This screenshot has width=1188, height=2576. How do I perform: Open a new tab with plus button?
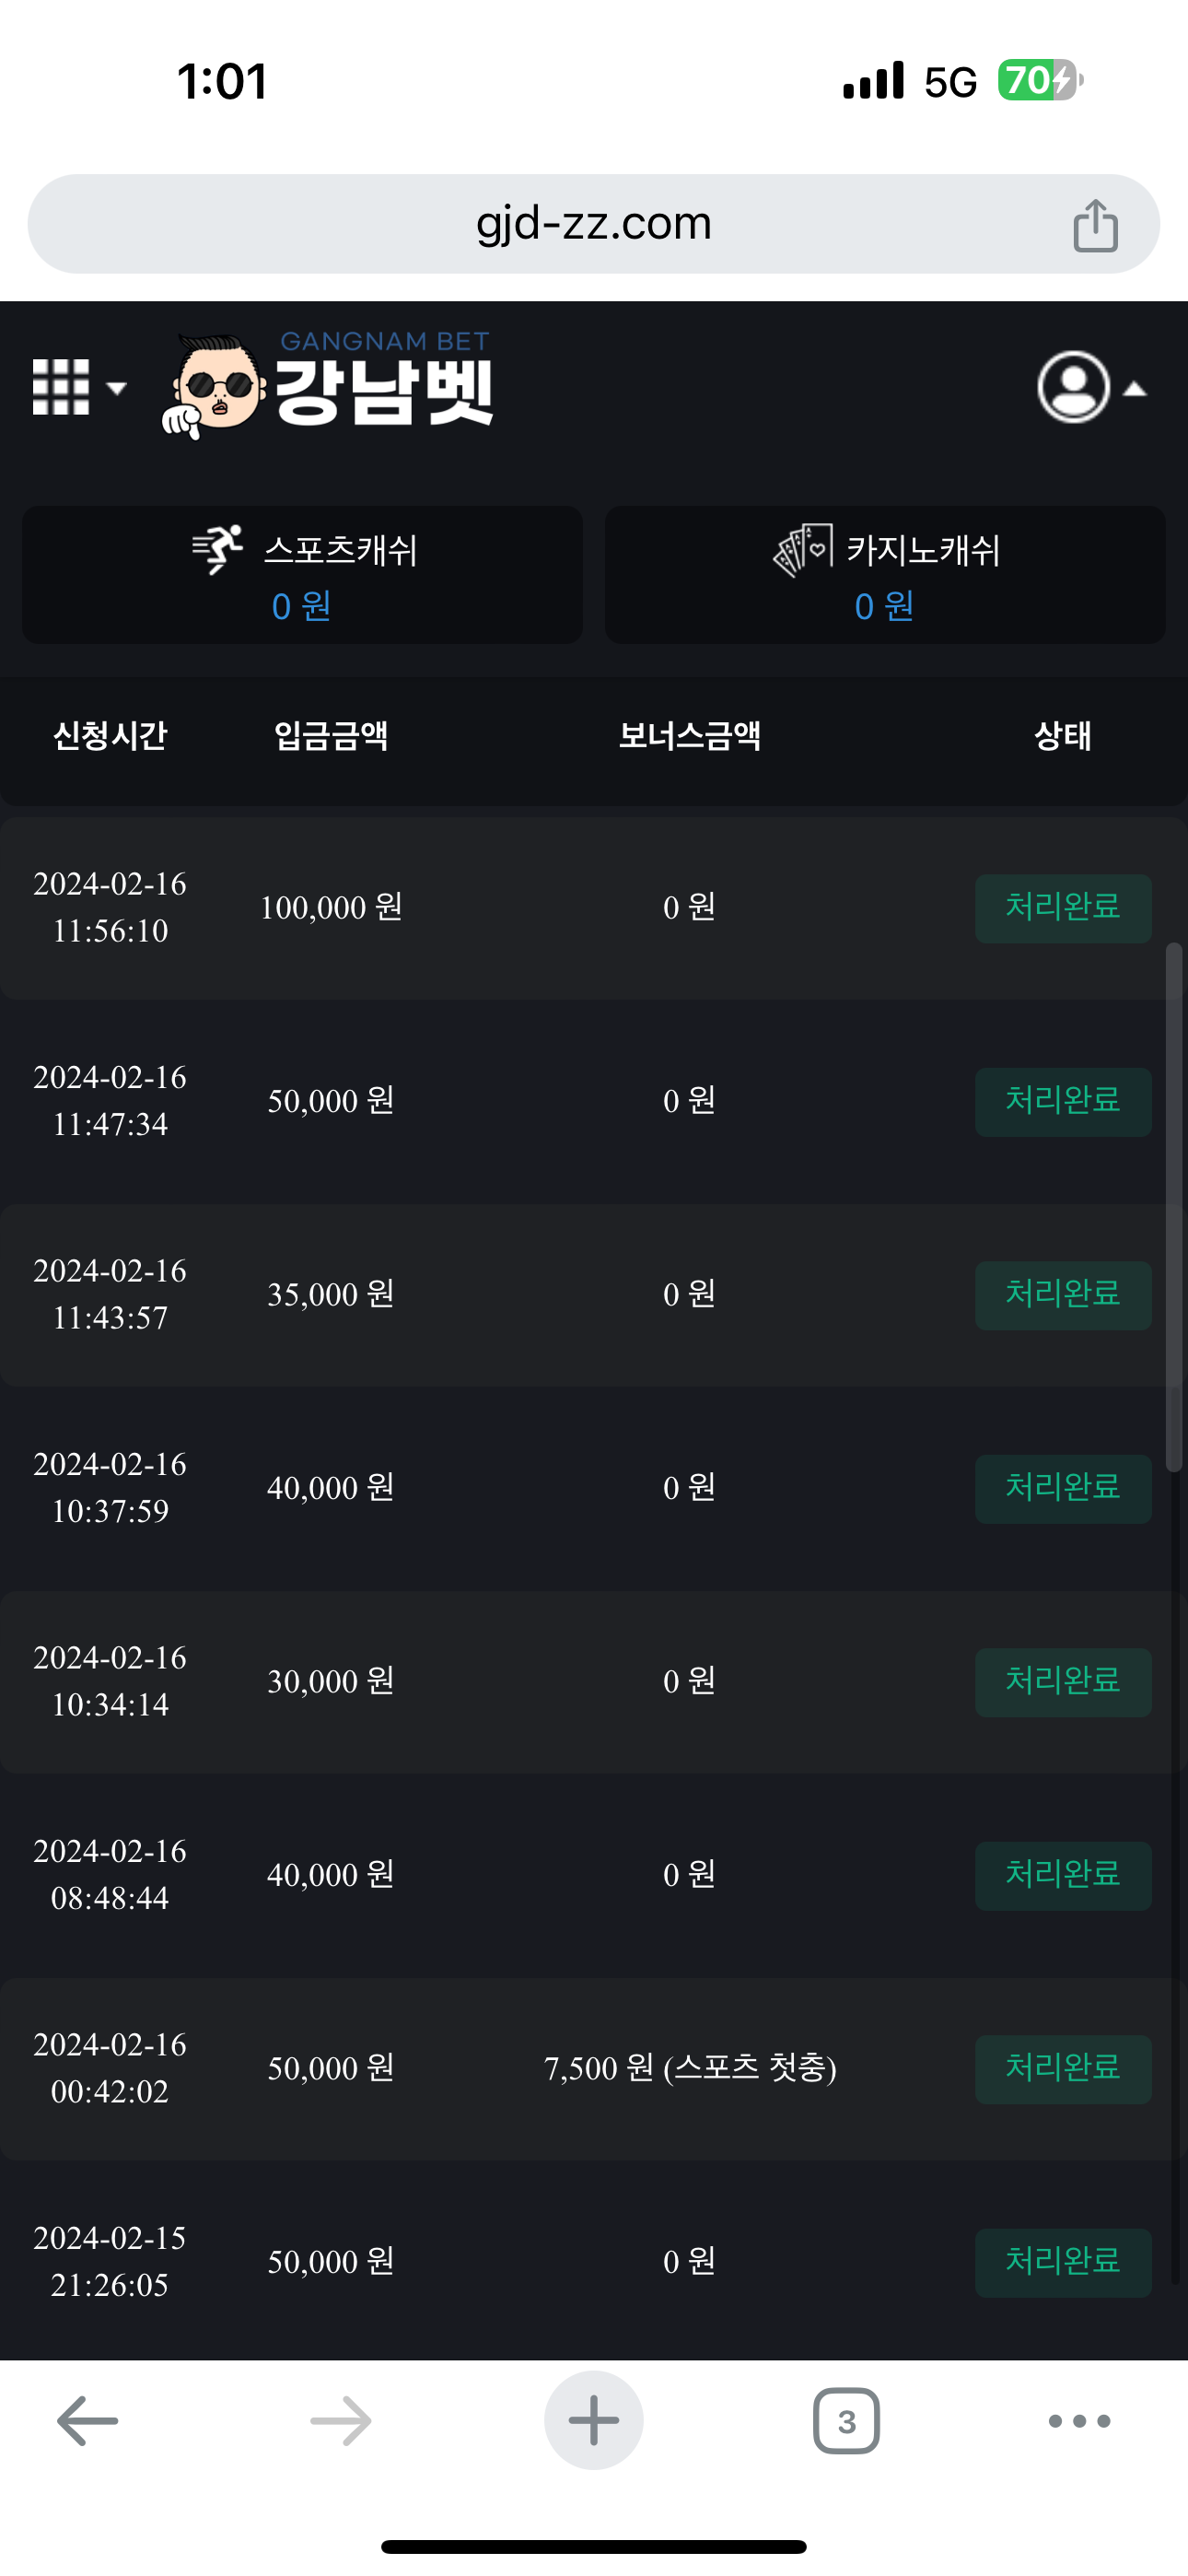coord(593,2421)
